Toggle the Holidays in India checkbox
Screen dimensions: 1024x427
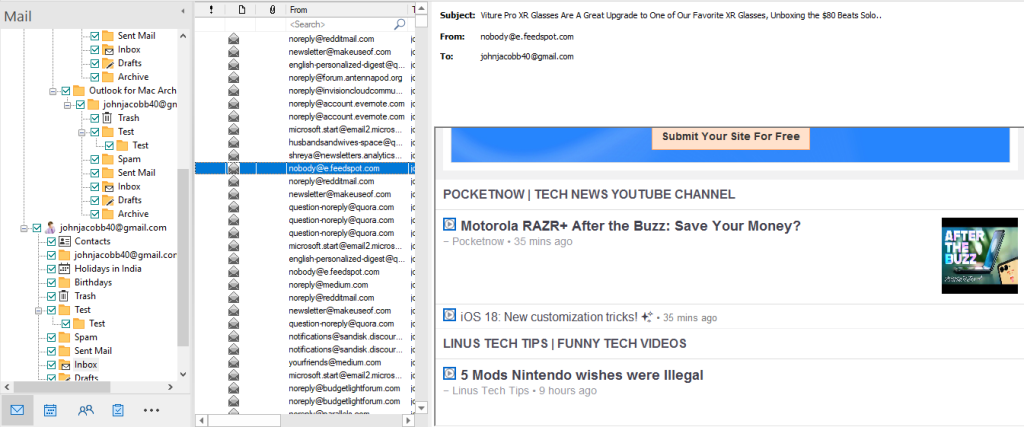coord(51,269)
